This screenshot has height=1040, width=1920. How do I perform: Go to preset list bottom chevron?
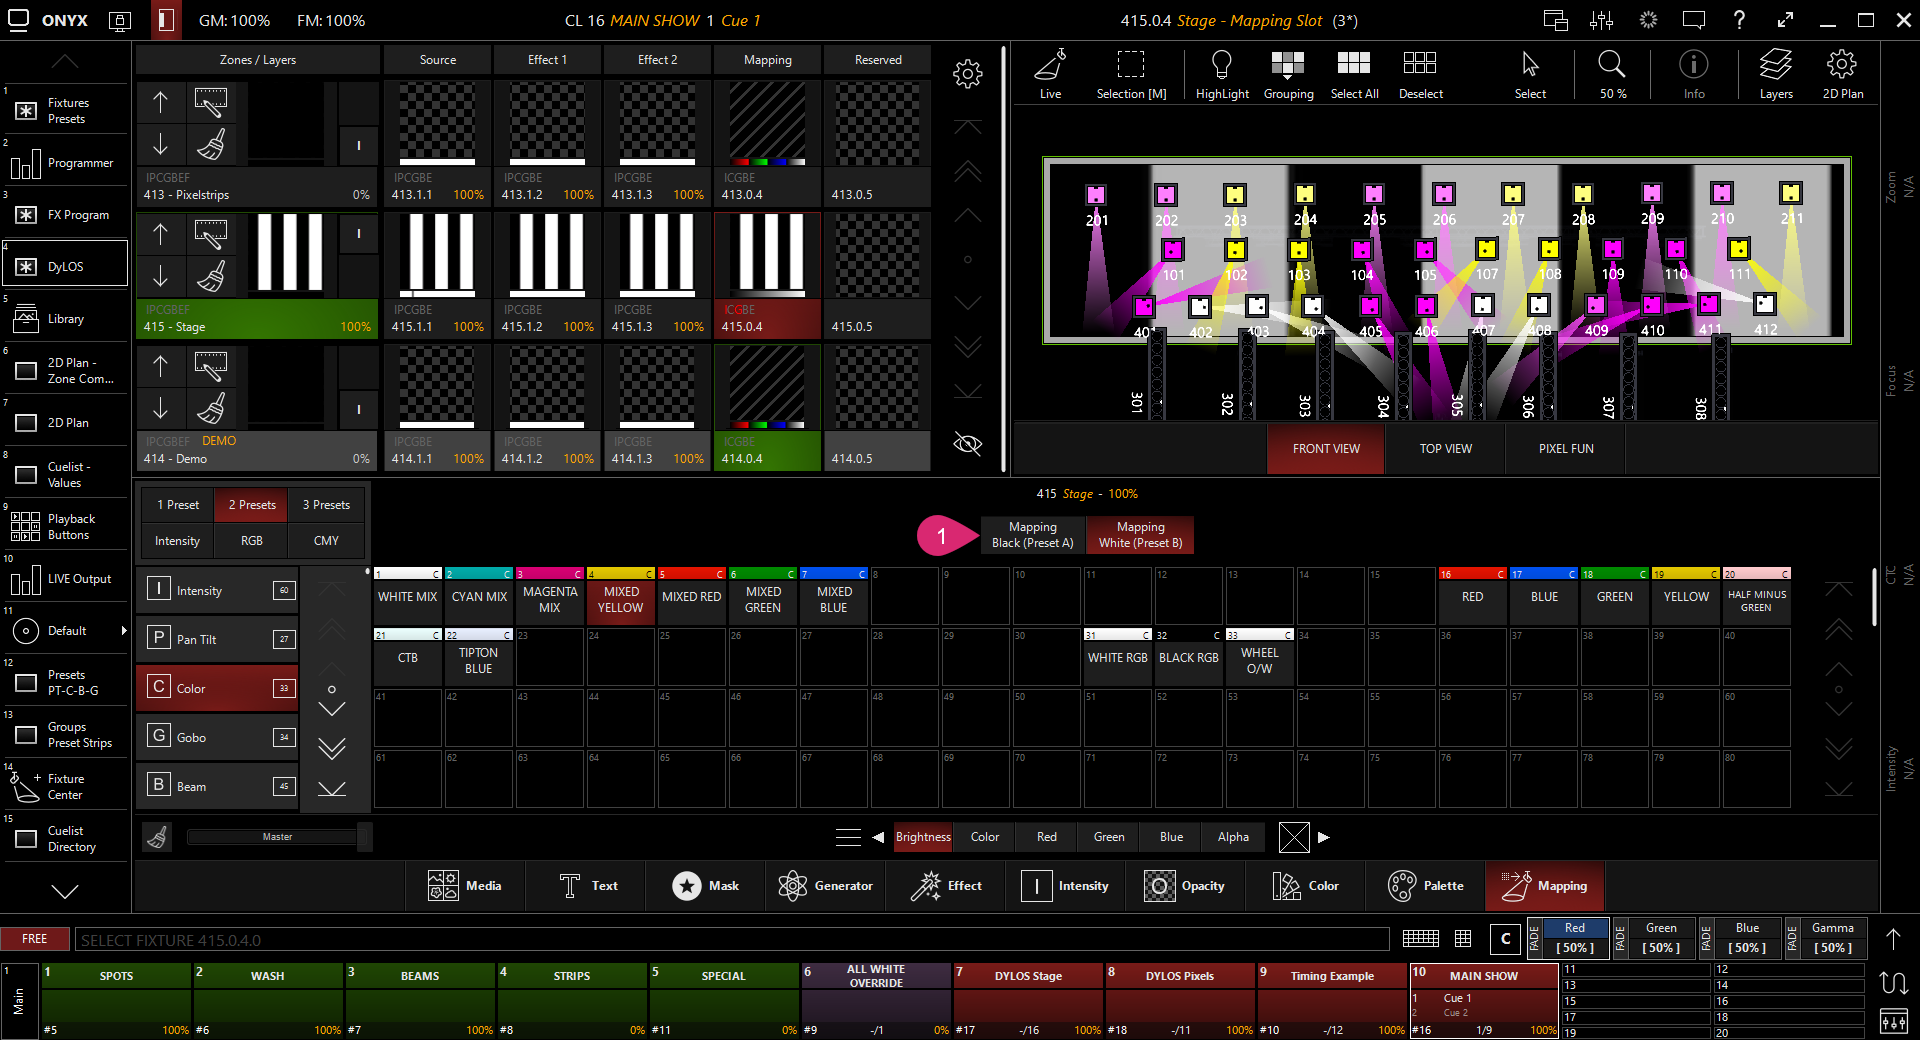click(x=332, y=790)
